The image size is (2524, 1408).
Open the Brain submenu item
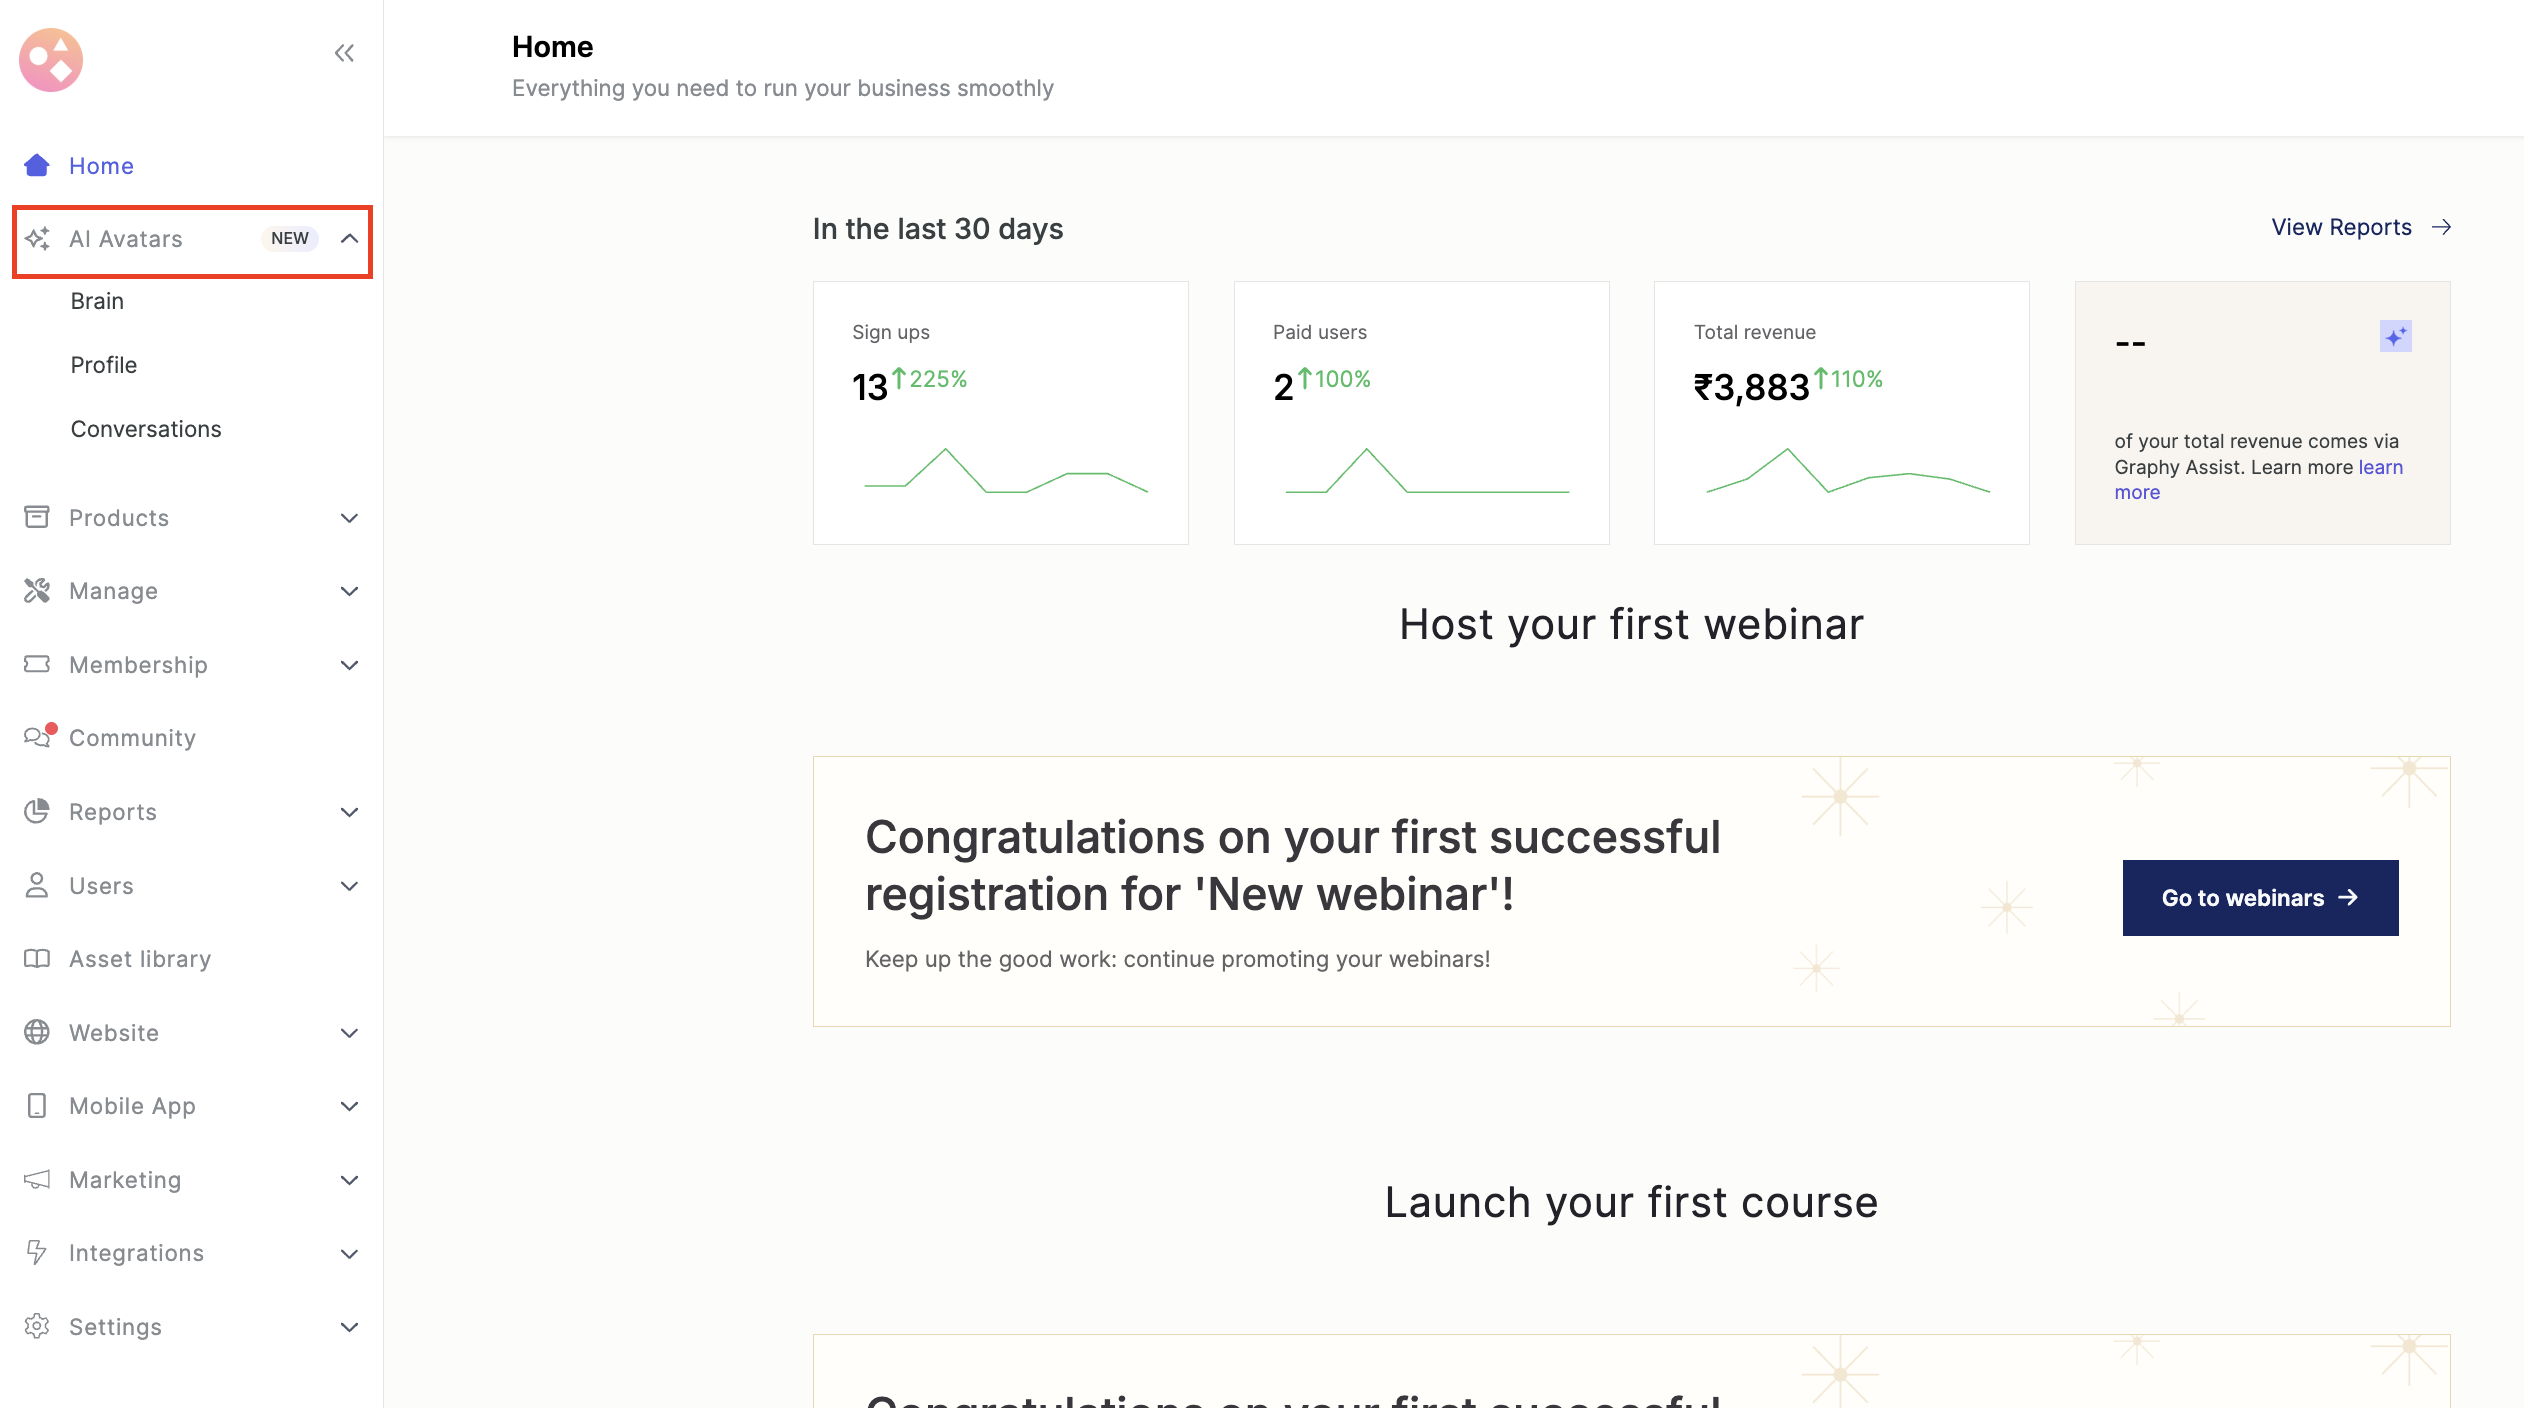(x=97, y=301)
